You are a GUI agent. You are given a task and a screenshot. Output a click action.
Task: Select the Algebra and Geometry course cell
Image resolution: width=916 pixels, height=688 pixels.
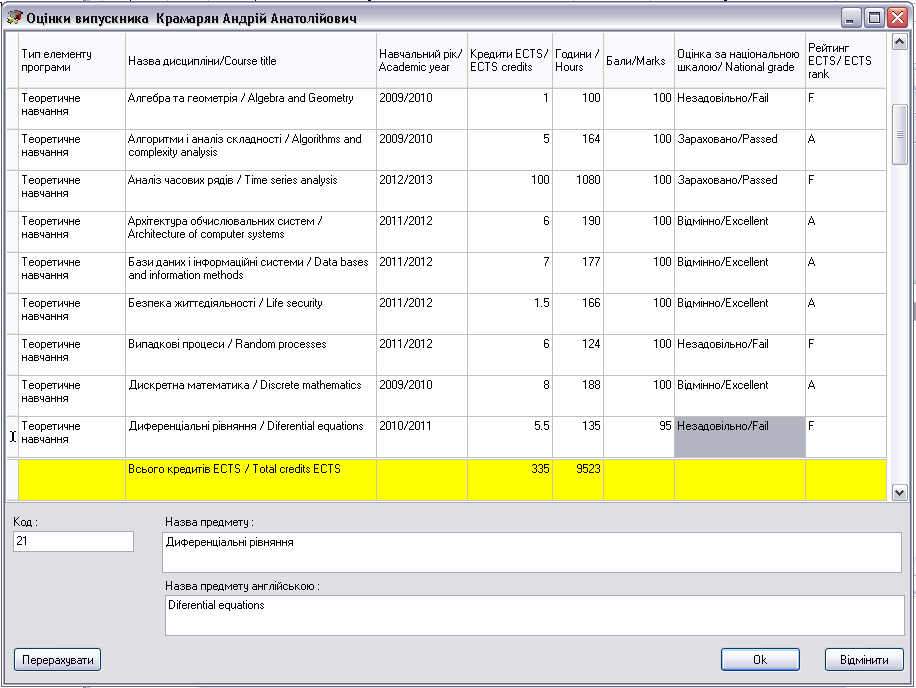251,109
